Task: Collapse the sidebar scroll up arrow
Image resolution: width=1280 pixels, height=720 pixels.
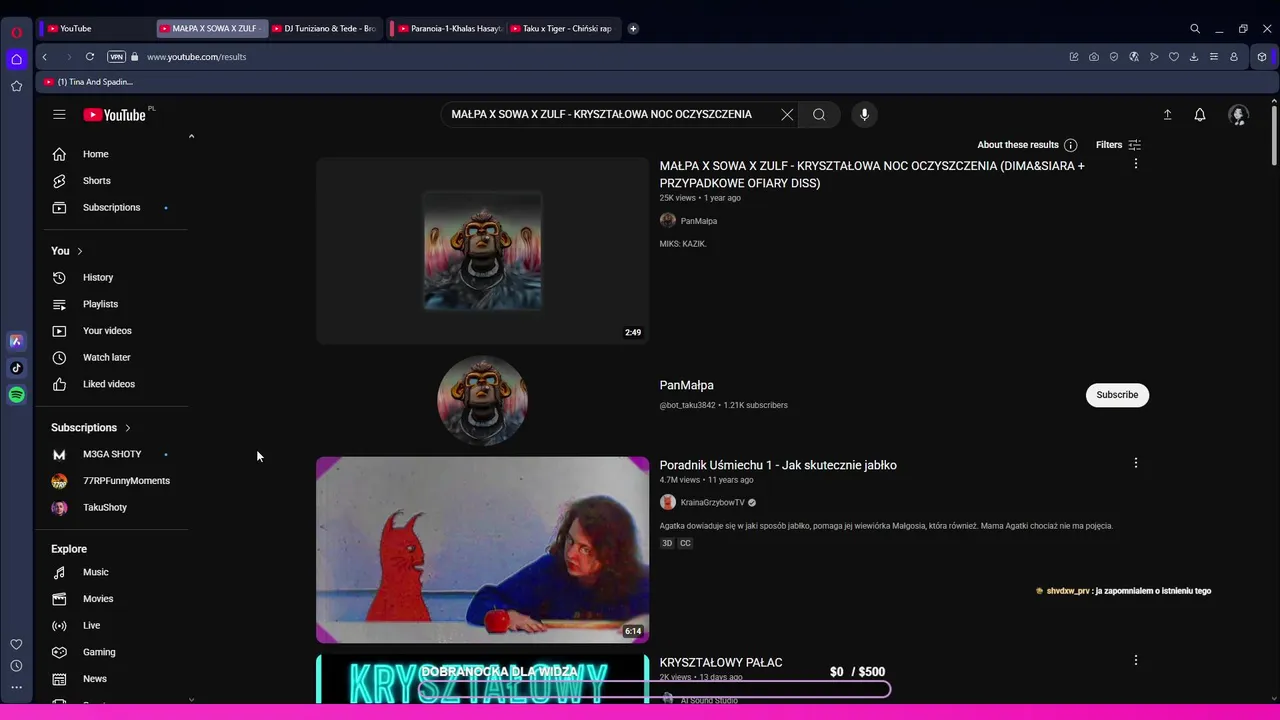Action: (x=191, y=137)
